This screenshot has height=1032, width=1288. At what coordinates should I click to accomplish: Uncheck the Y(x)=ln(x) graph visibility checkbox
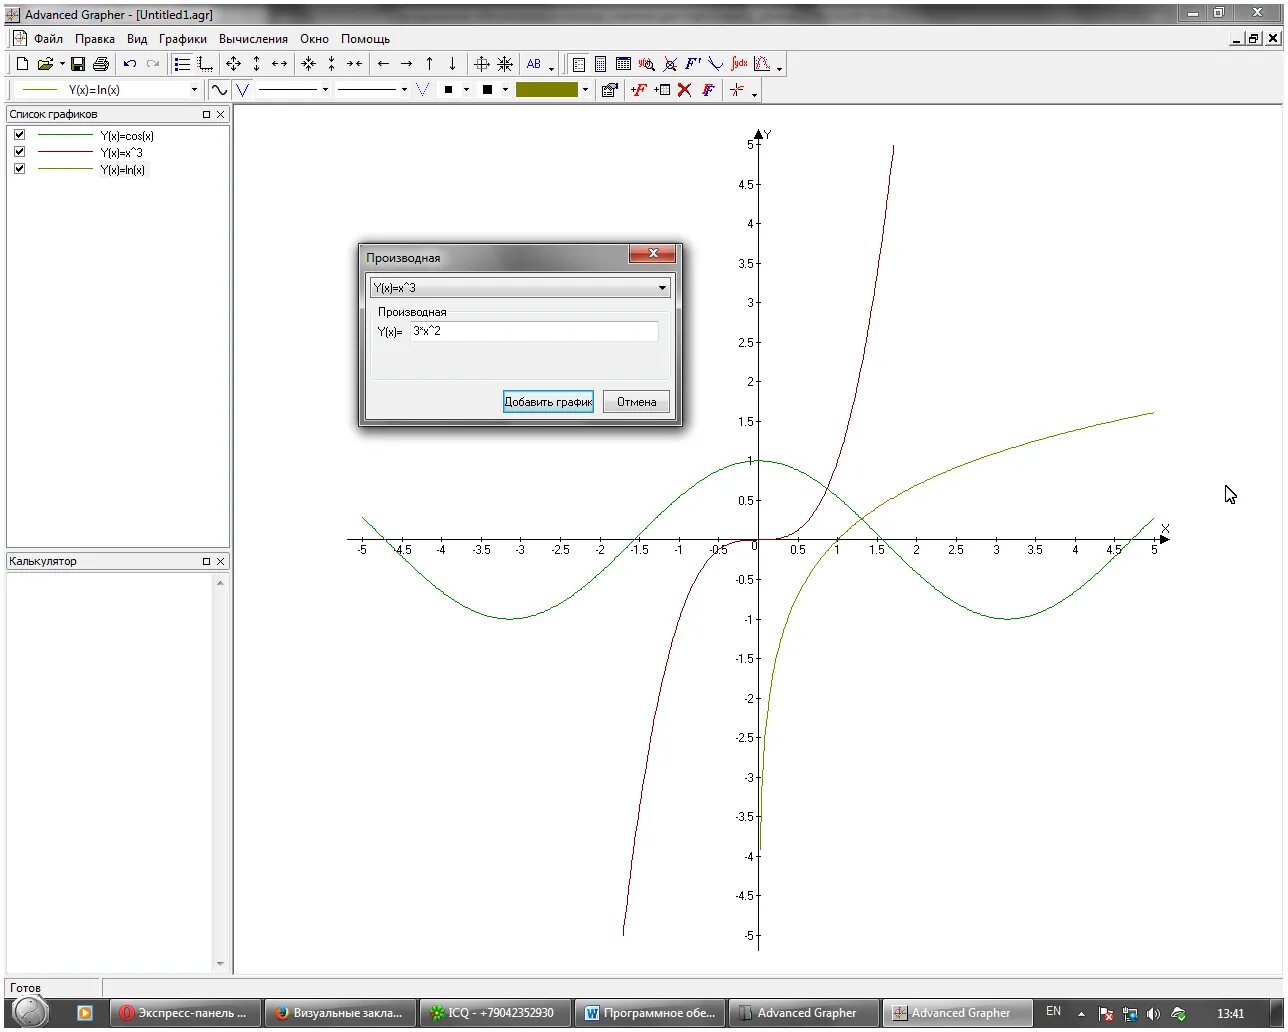(x=19, y=169)
